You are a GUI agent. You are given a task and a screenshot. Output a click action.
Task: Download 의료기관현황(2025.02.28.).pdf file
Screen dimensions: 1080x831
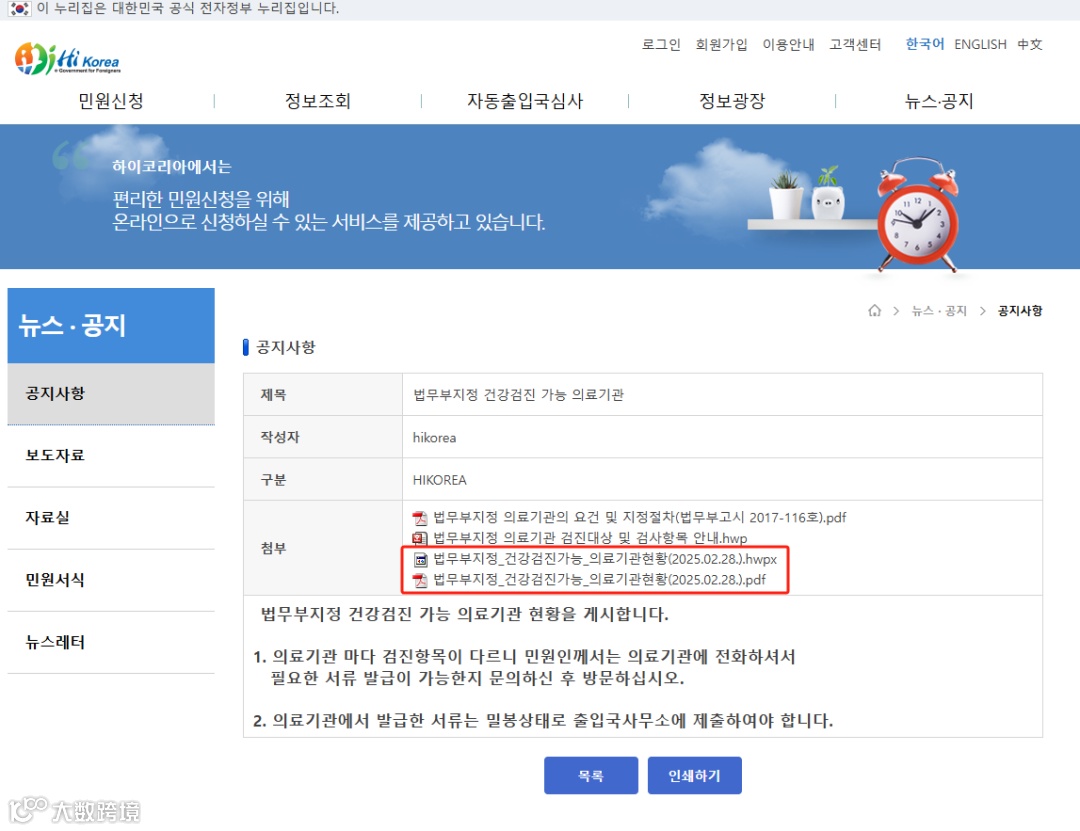pyautogui.click(x=599, y=580)
